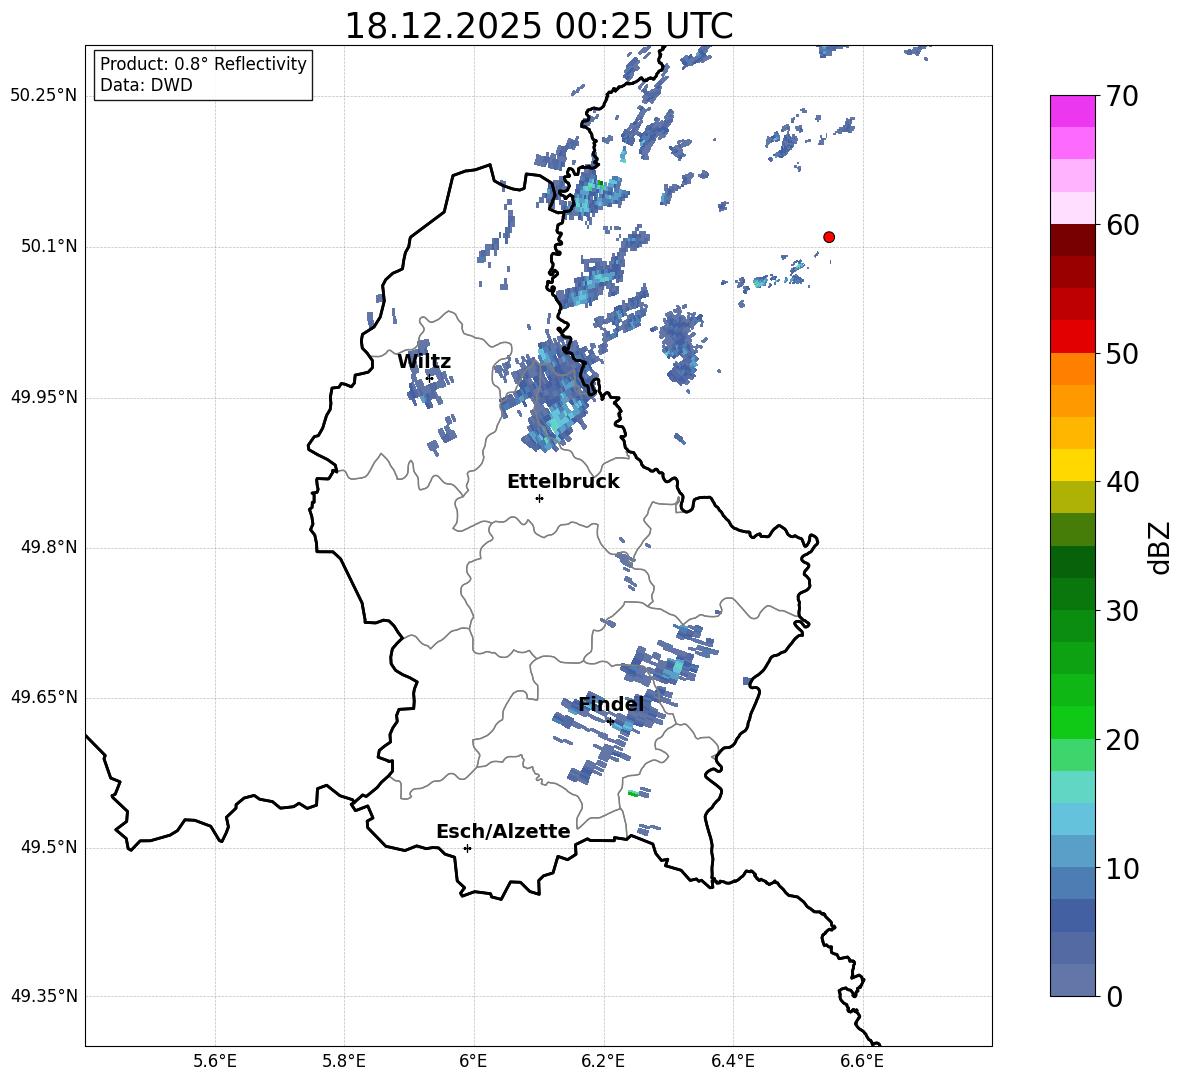
Task: Click the 70 label on colorbar
Action: click(x=1121, y=96)
